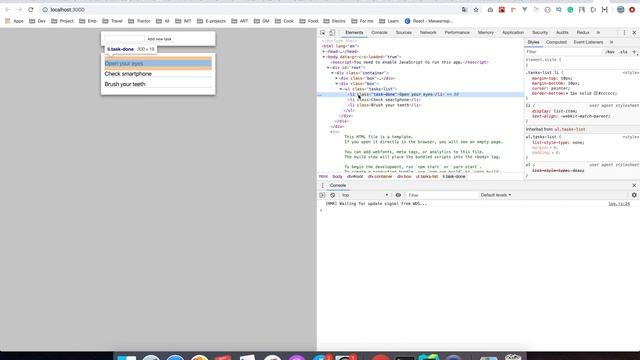
Task: Switch to the Sources tab
Action: pyautogui.click(x=403, y=33)
